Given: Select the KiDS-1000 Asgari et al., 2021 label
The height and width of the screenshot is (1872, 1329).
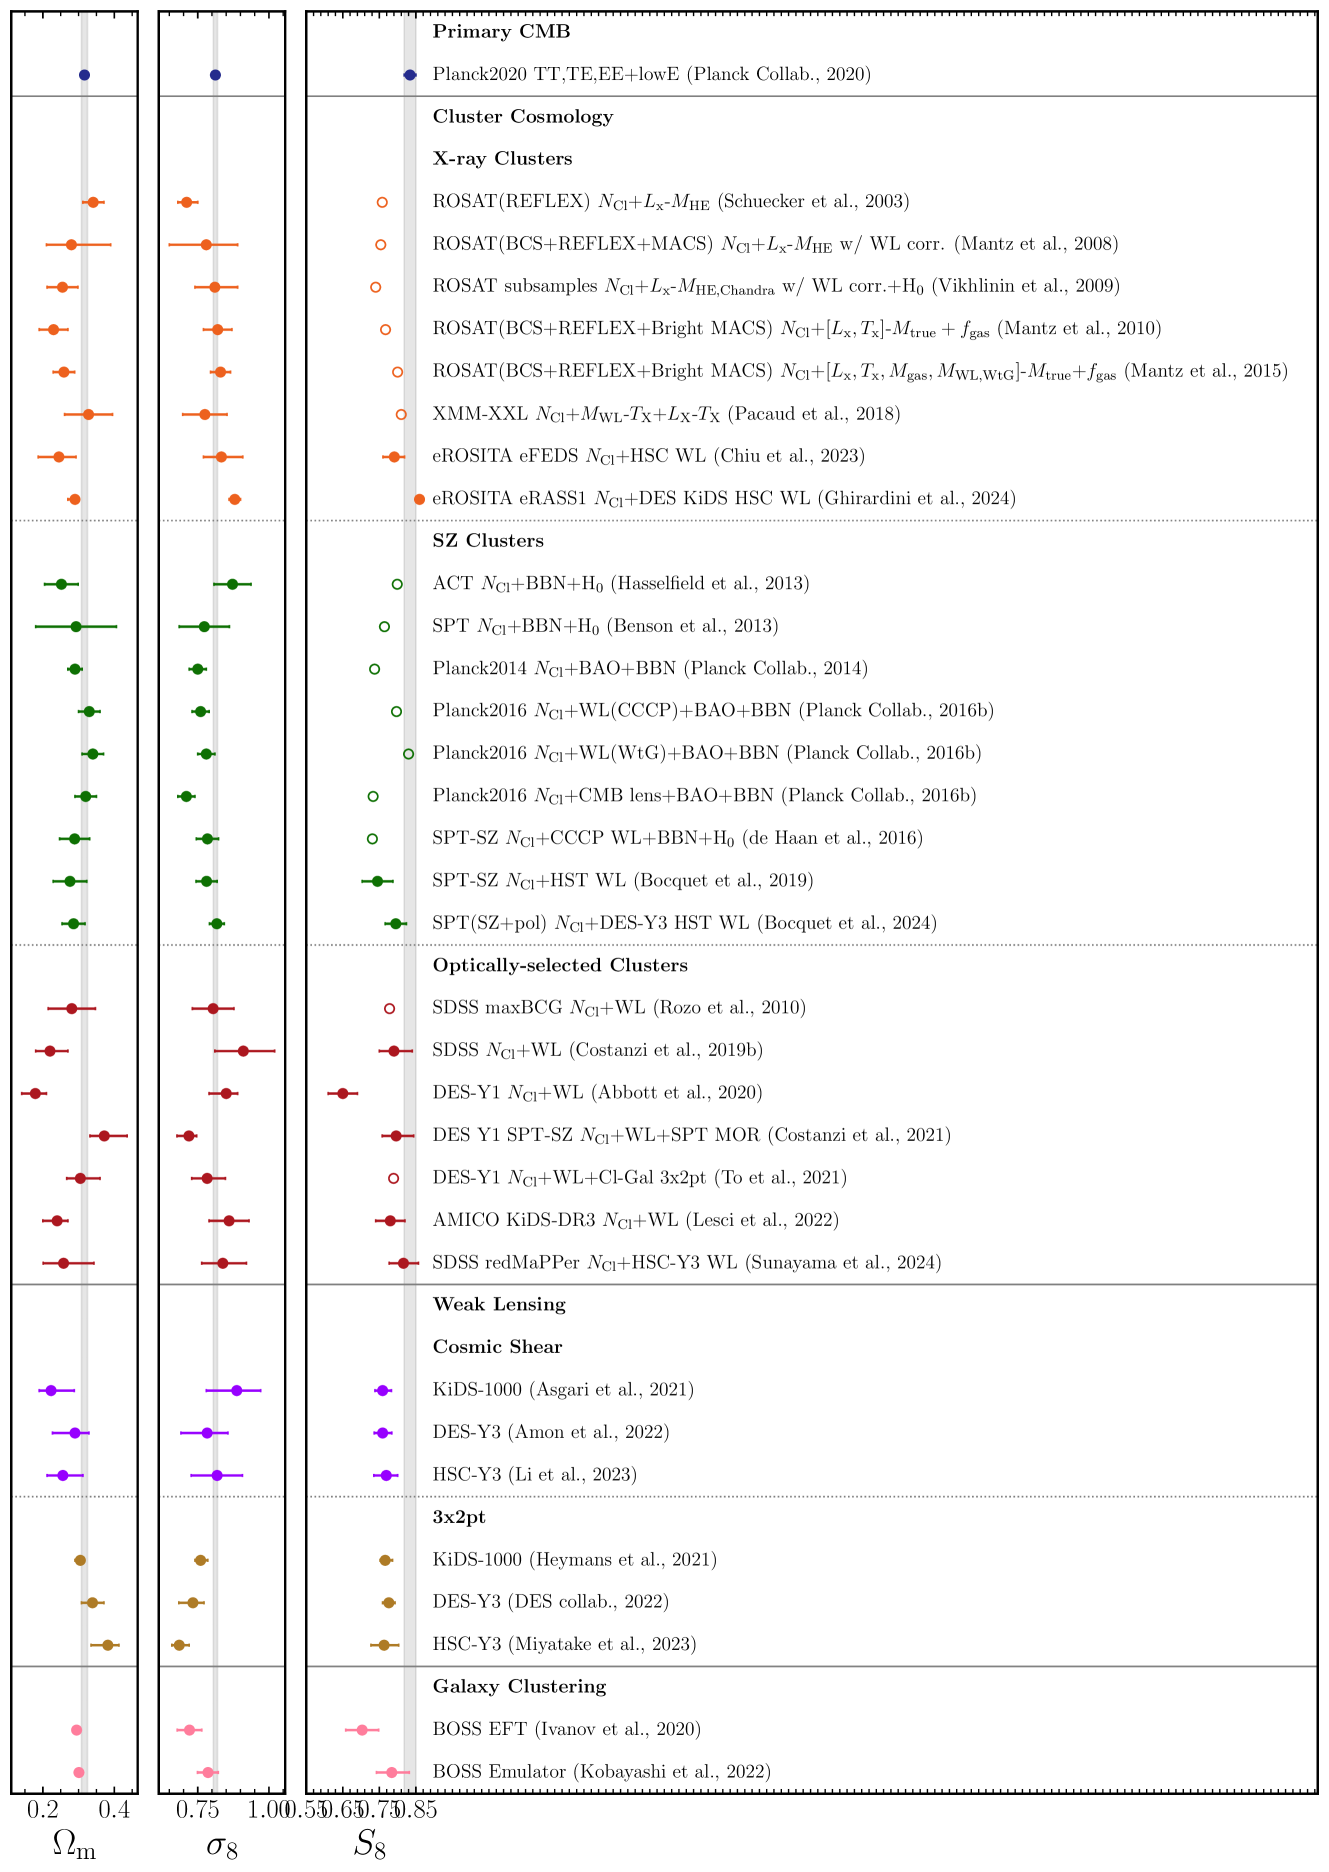Looking at the screenshot, I should pos(563,1390).
